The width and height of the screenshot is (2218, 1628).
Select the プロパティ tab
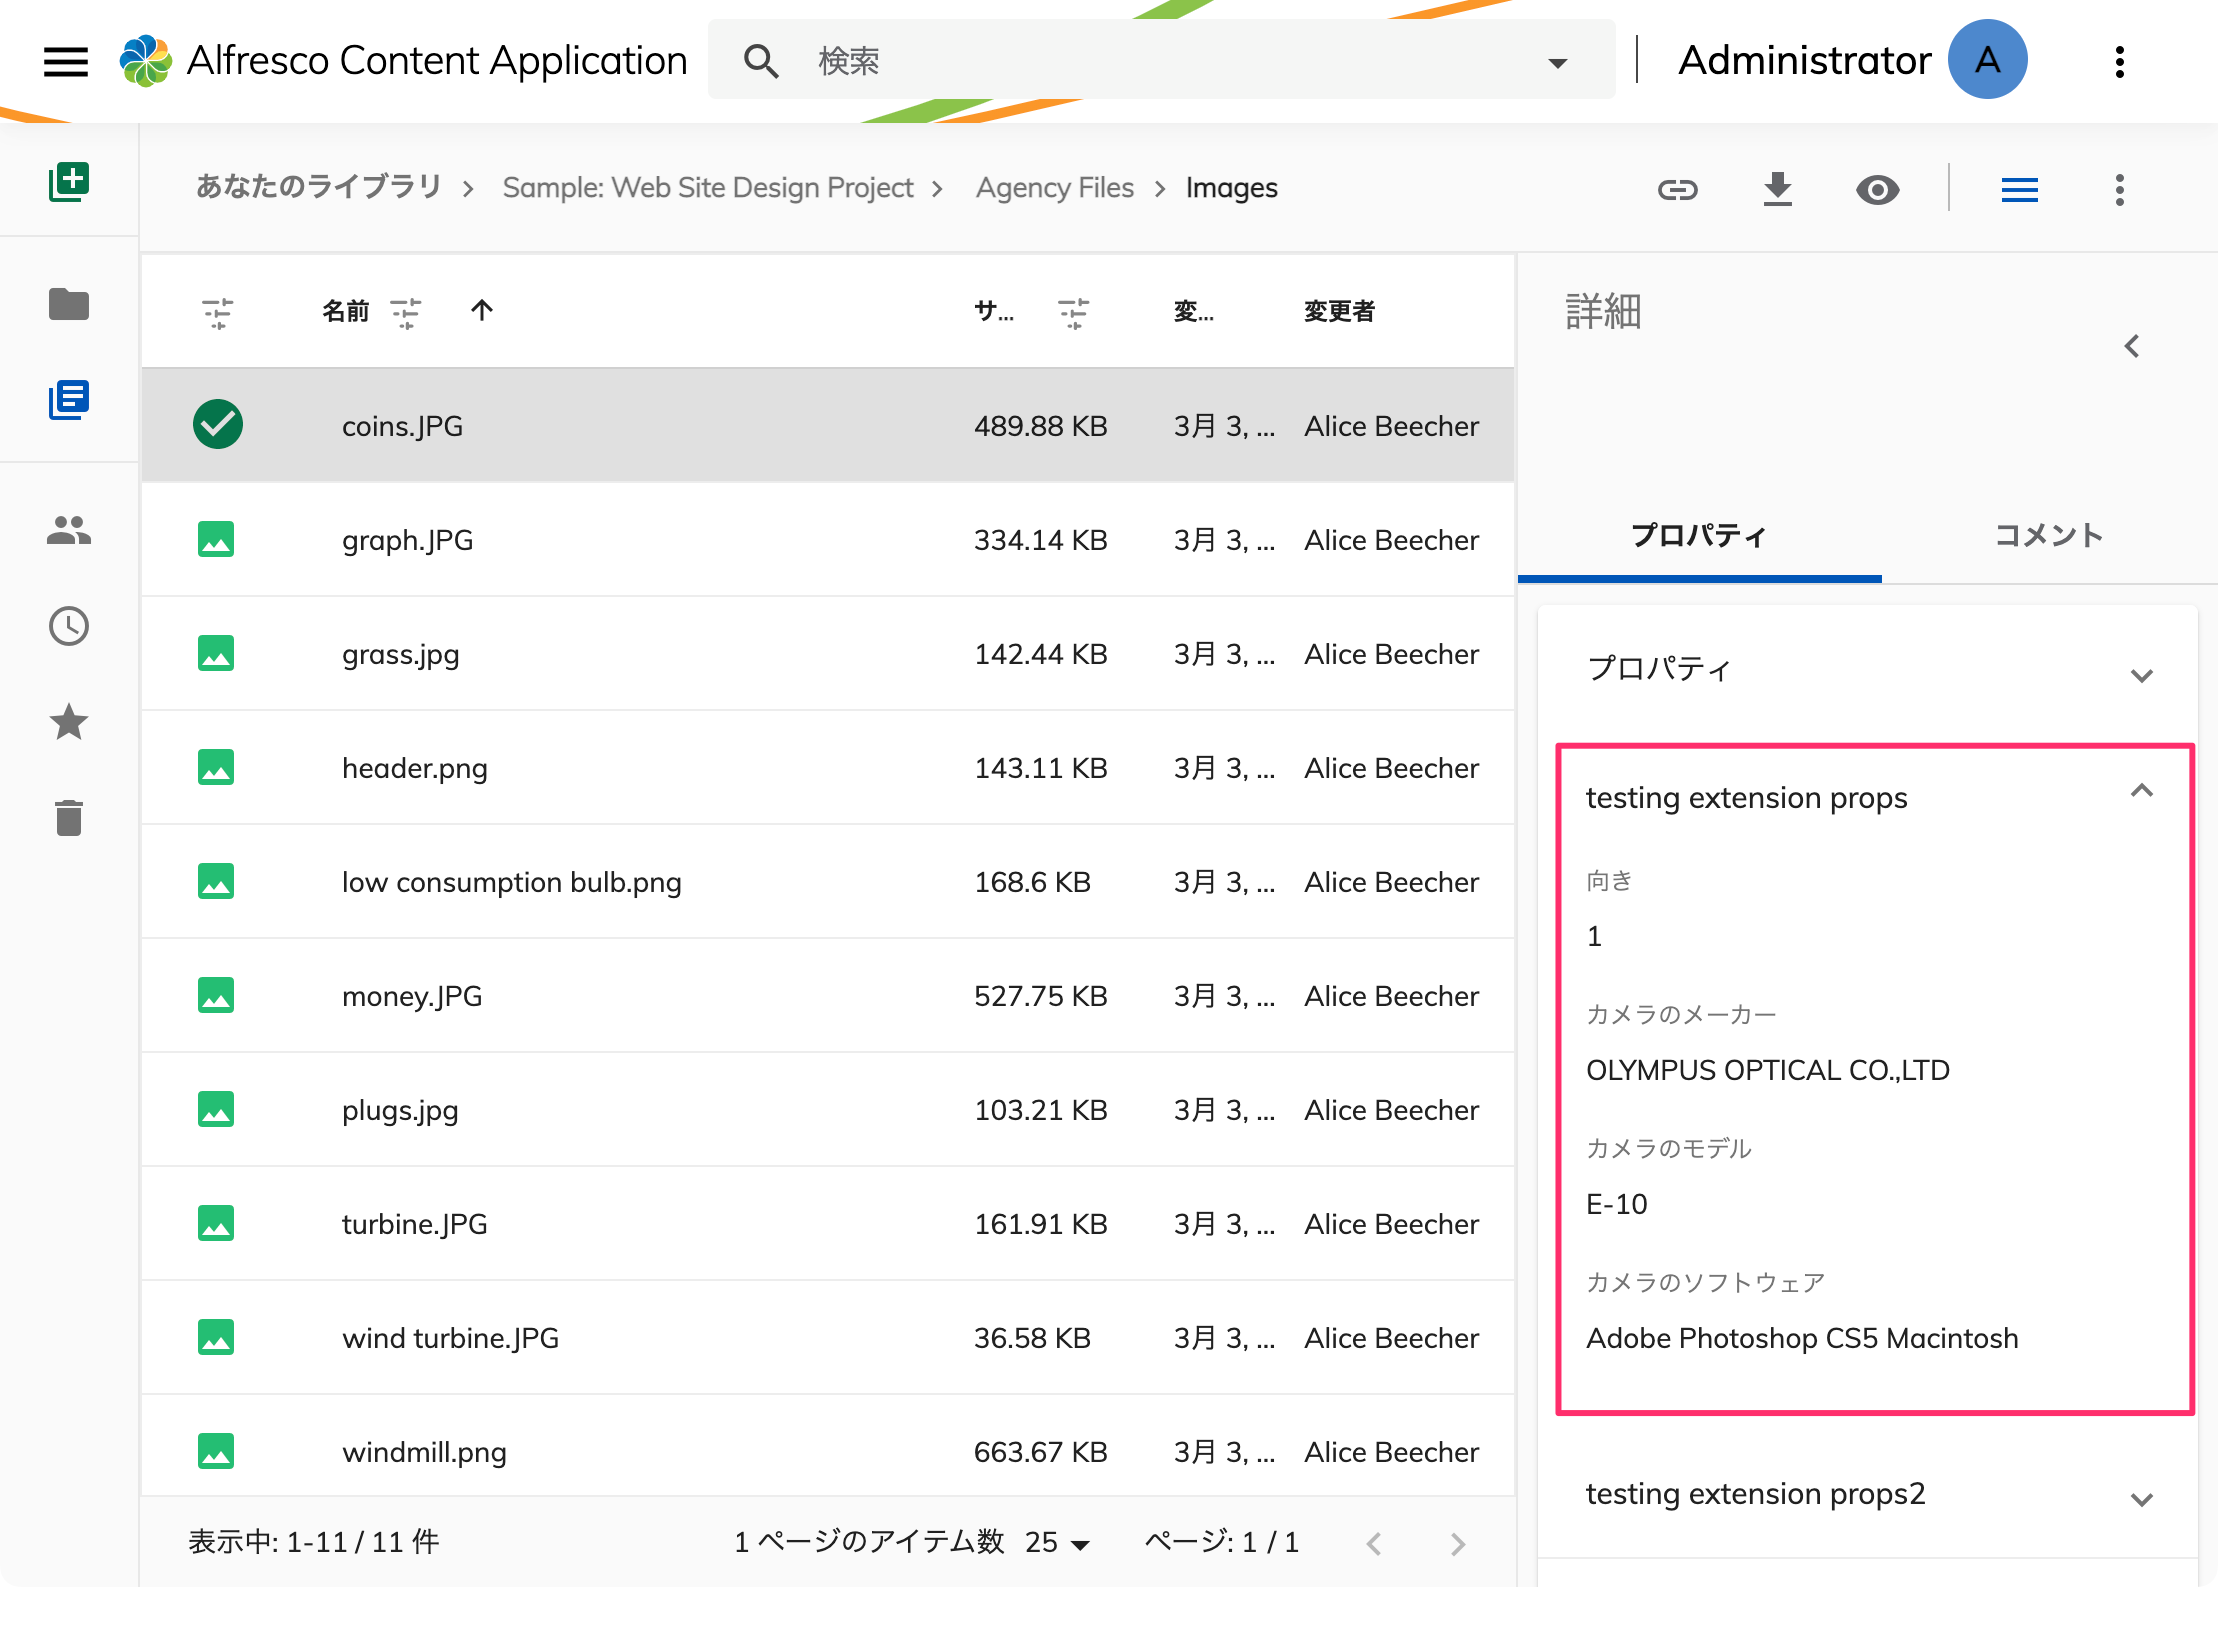pos(1699,535)
